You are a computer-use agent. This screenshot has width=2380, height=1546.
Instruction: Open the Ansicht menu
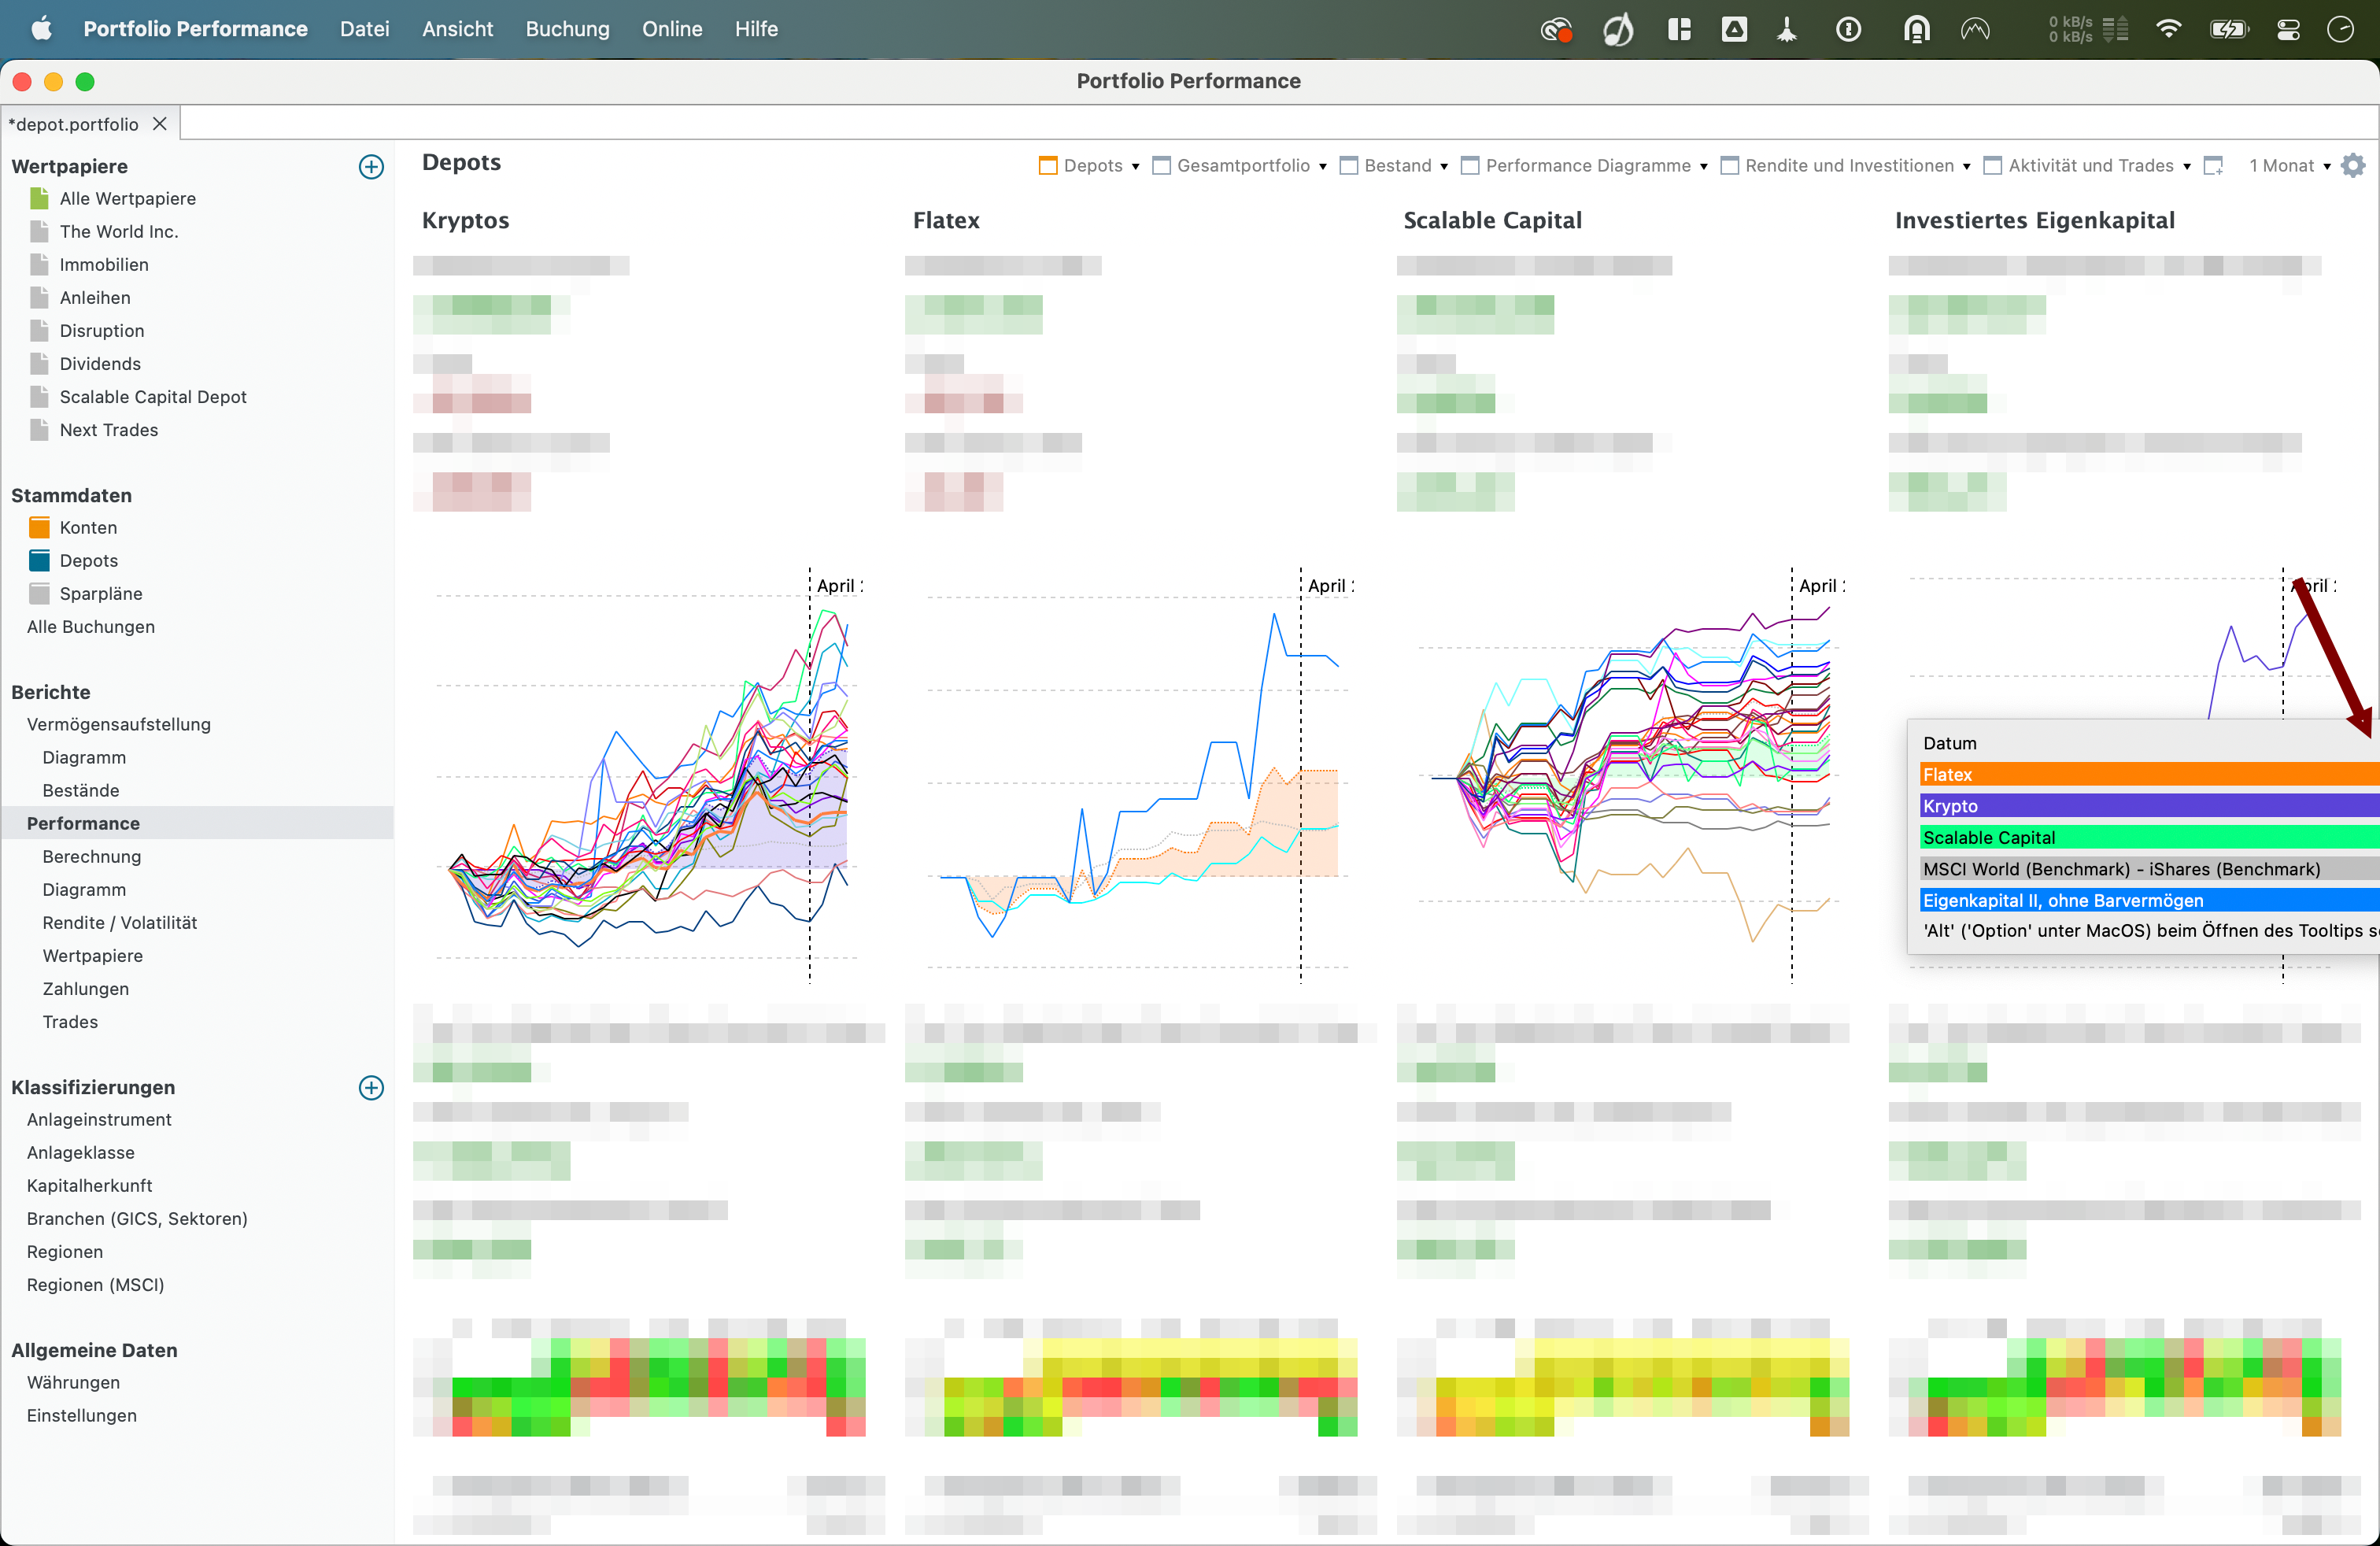457,29
